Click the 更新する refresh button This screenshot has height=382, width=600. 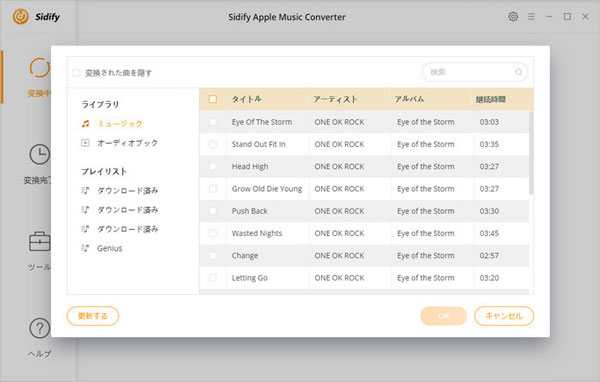[x=93, y=316]
